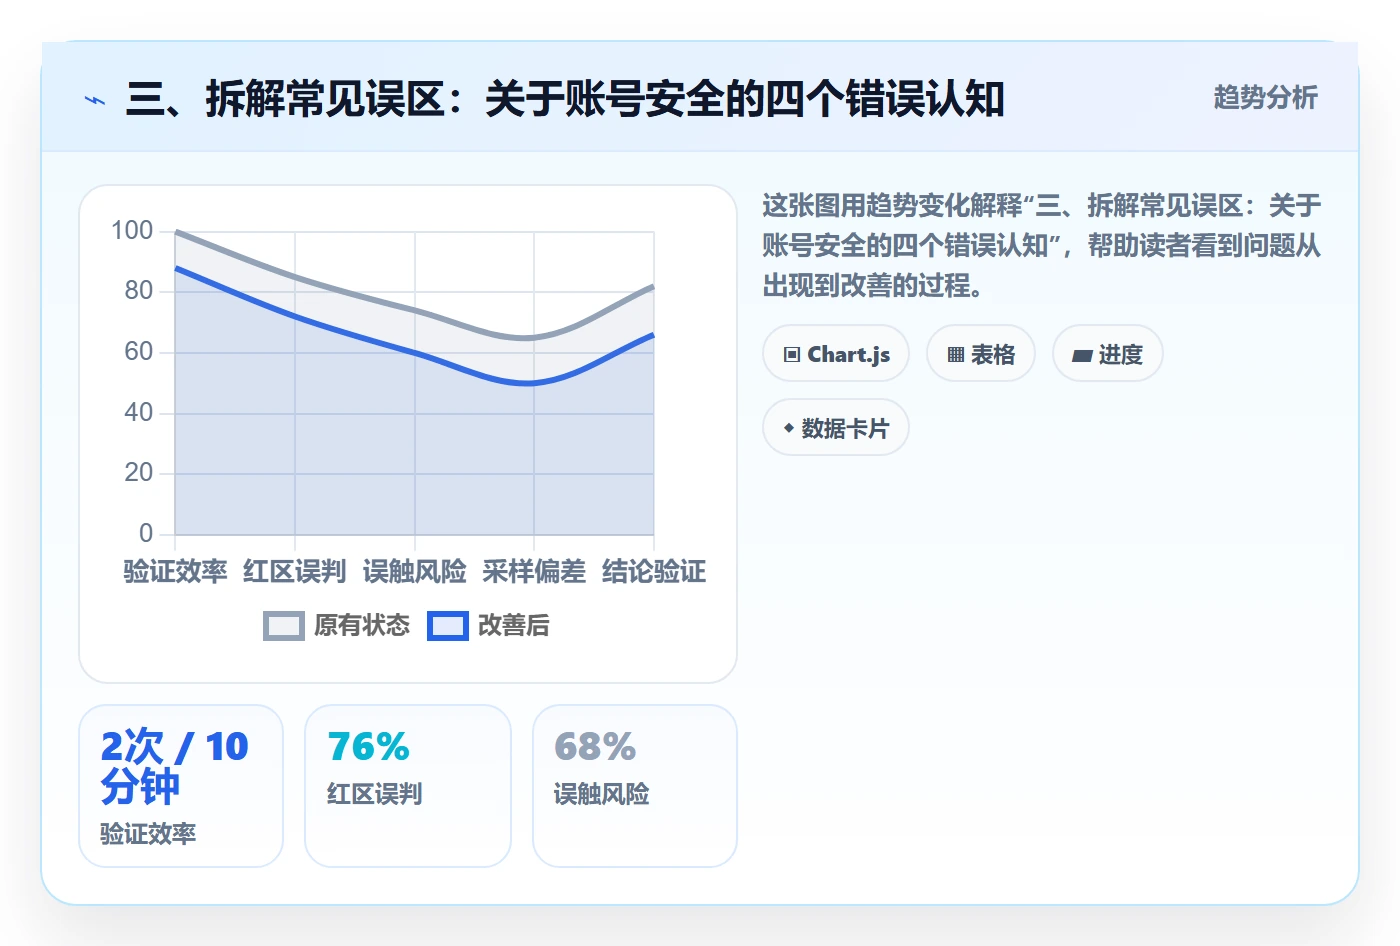Click the 20 y-axis value
This screenshot has width=1400, height=946.
tap(139, 473)
